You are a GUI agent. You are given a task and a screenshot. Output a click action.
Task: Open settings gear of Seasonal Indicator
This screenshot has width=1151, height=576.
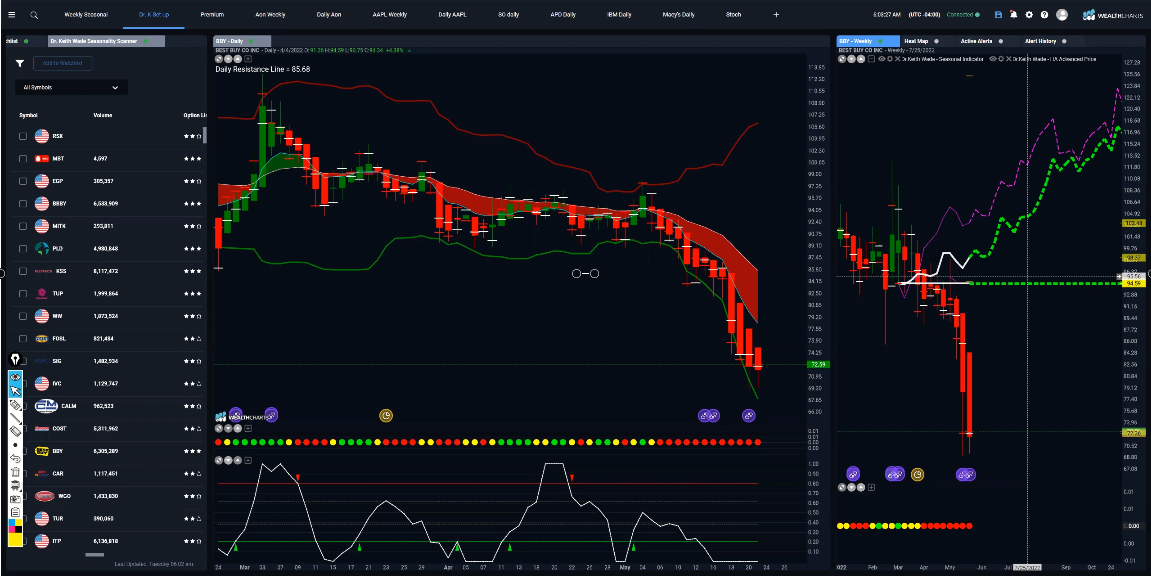click(x=889, y=59)
